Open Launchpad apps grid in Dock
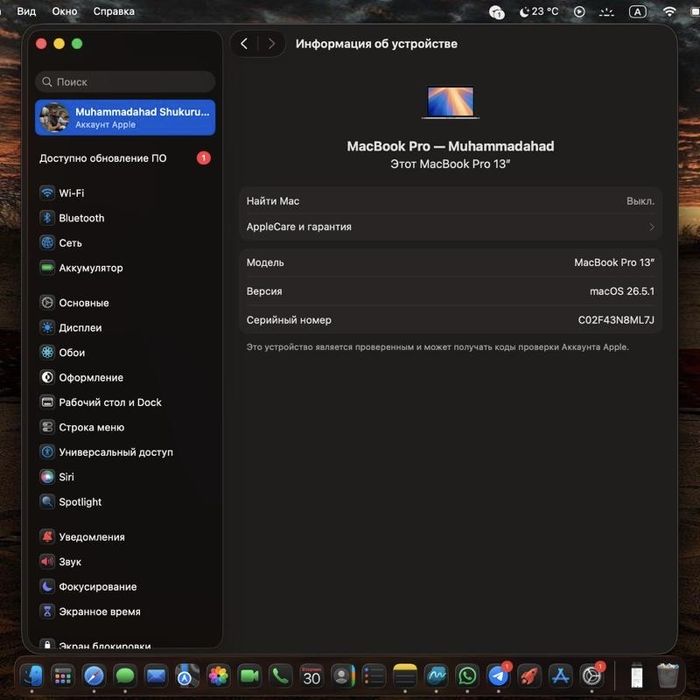700x700 pixels. [x=63, y=676]
